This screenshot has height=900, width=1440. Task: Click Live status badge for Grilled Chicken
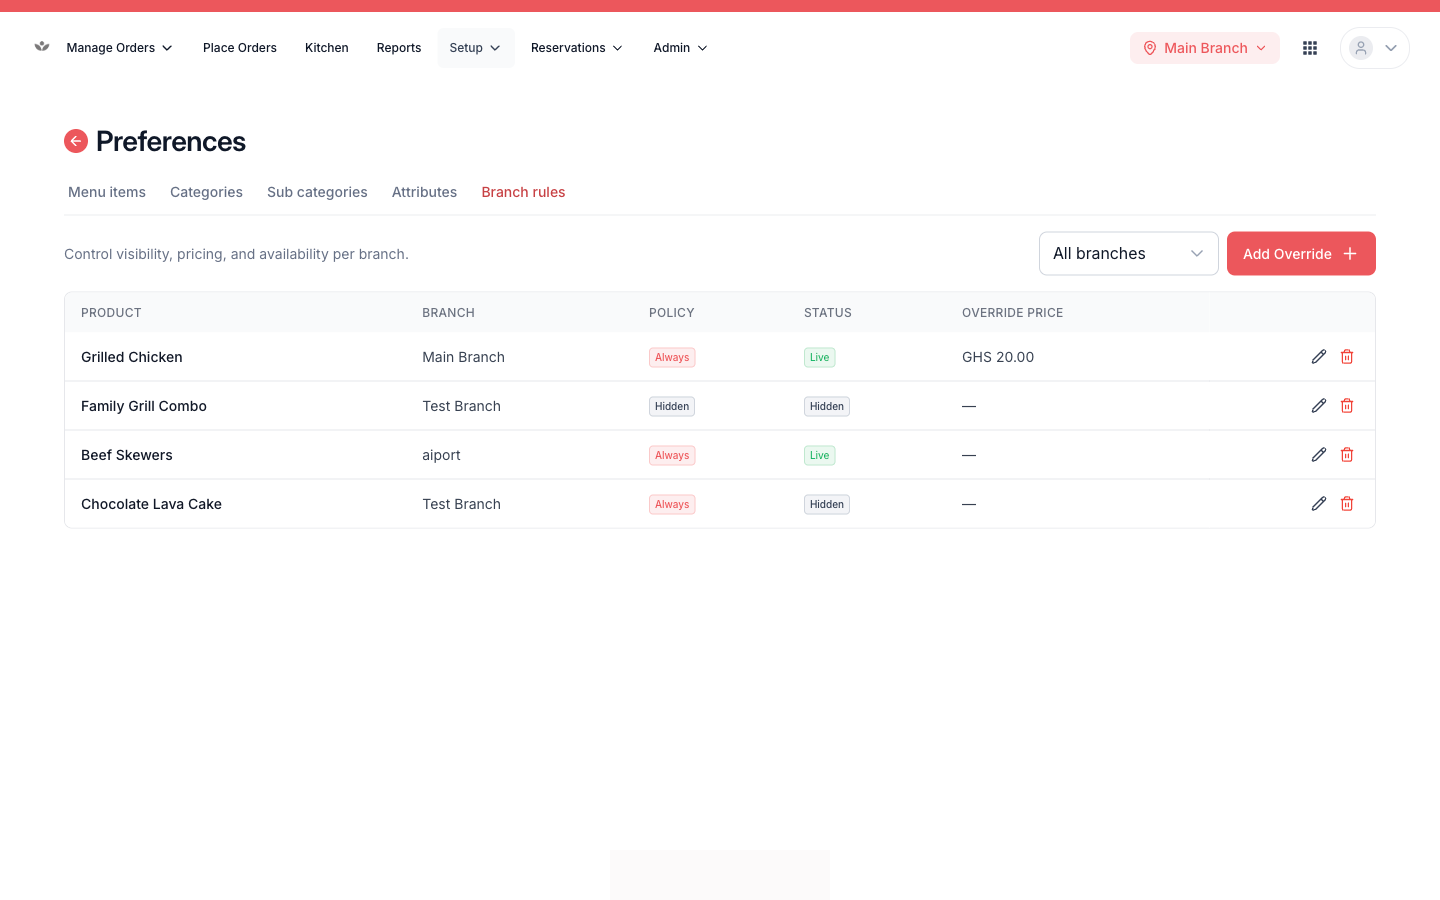coord(820,357)
